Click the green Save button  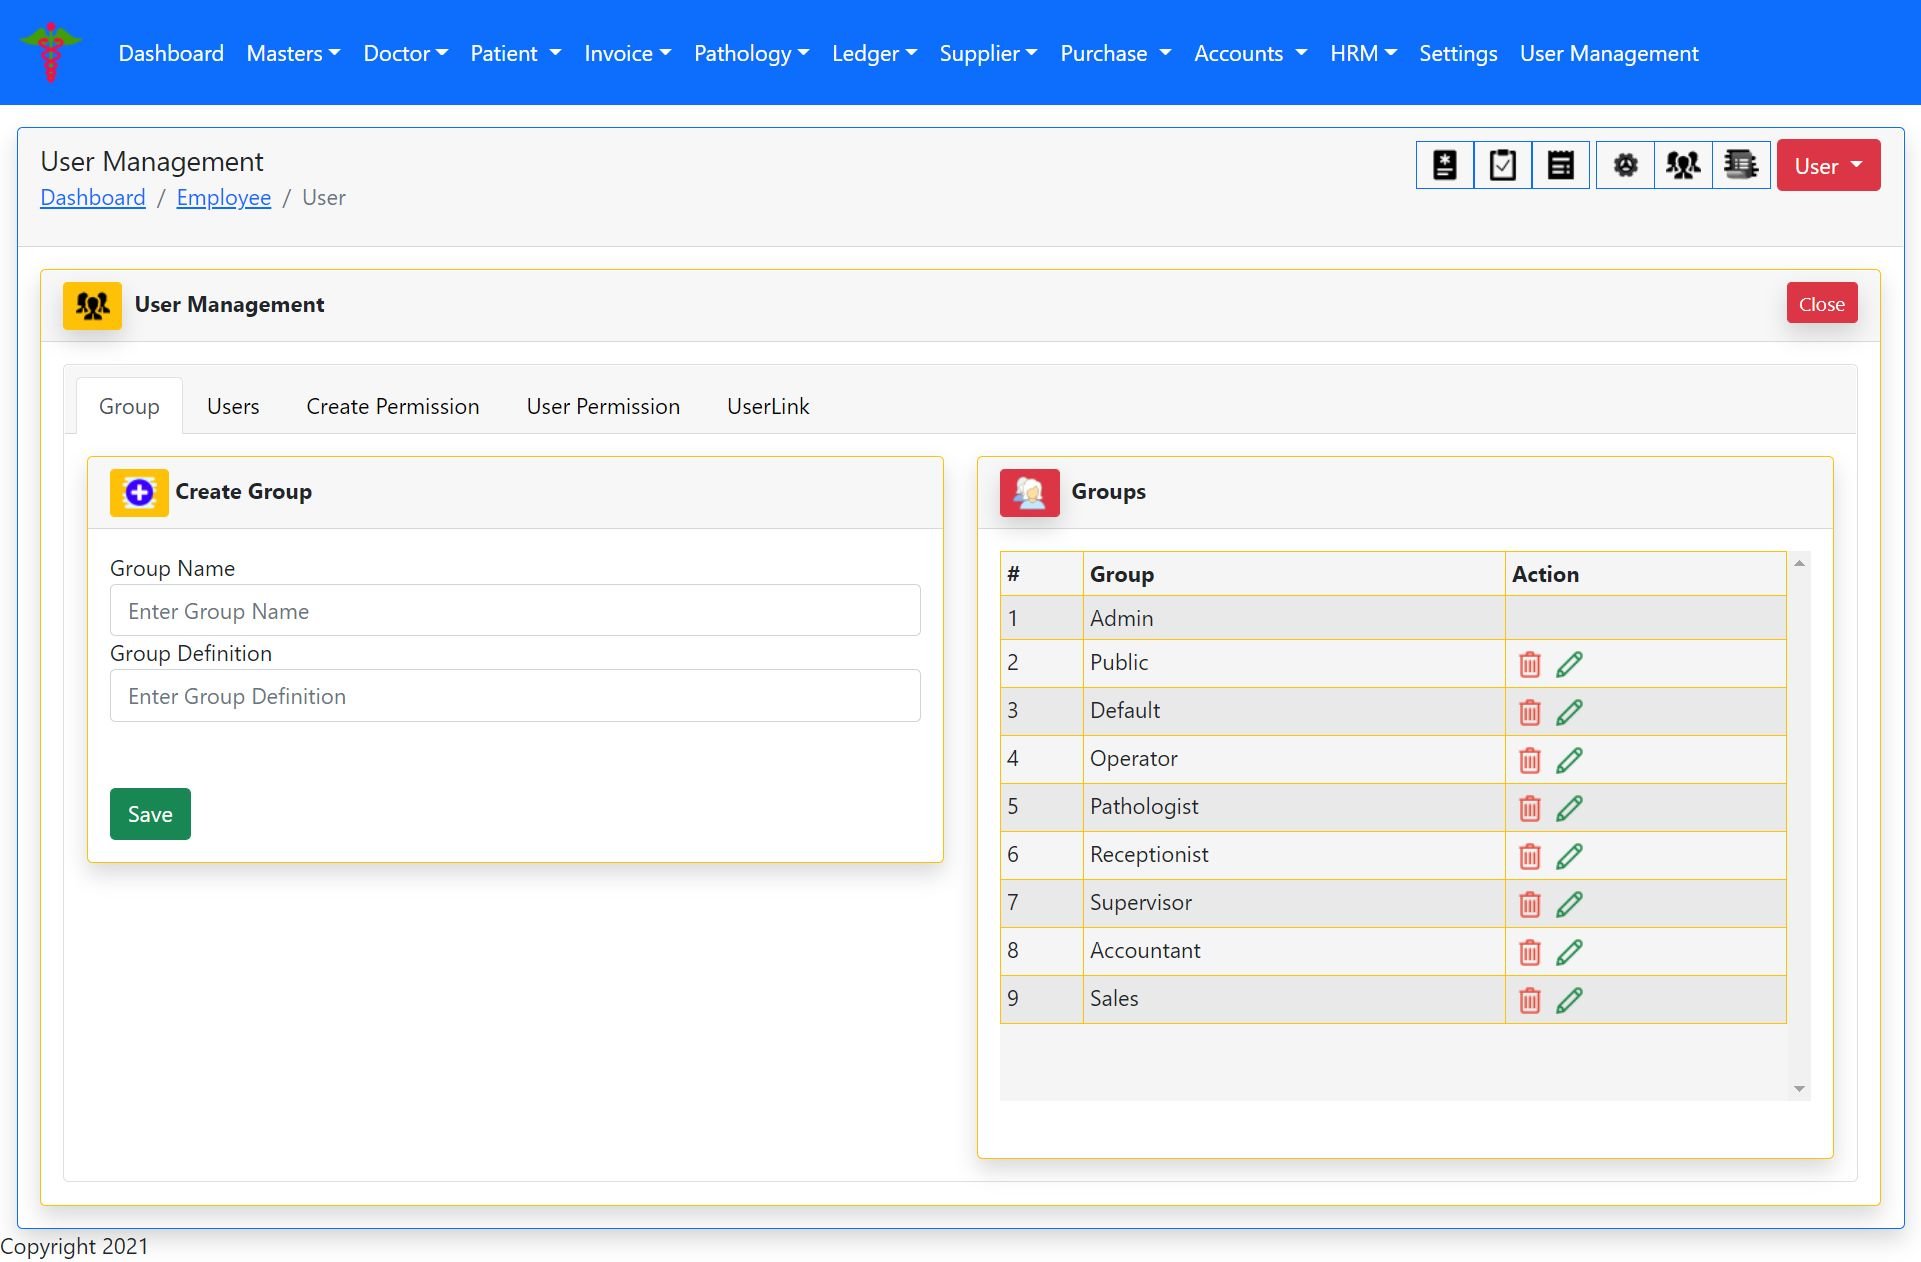(150, 814)
